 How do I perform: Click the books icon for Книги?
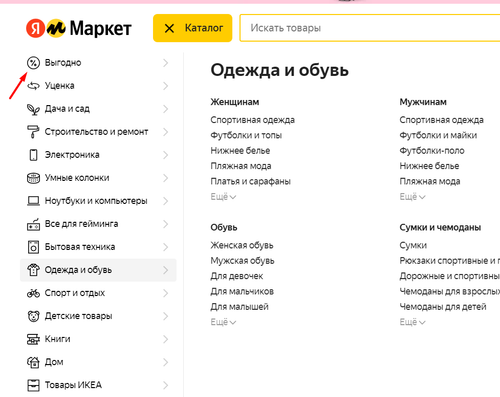tap(33, 339)
